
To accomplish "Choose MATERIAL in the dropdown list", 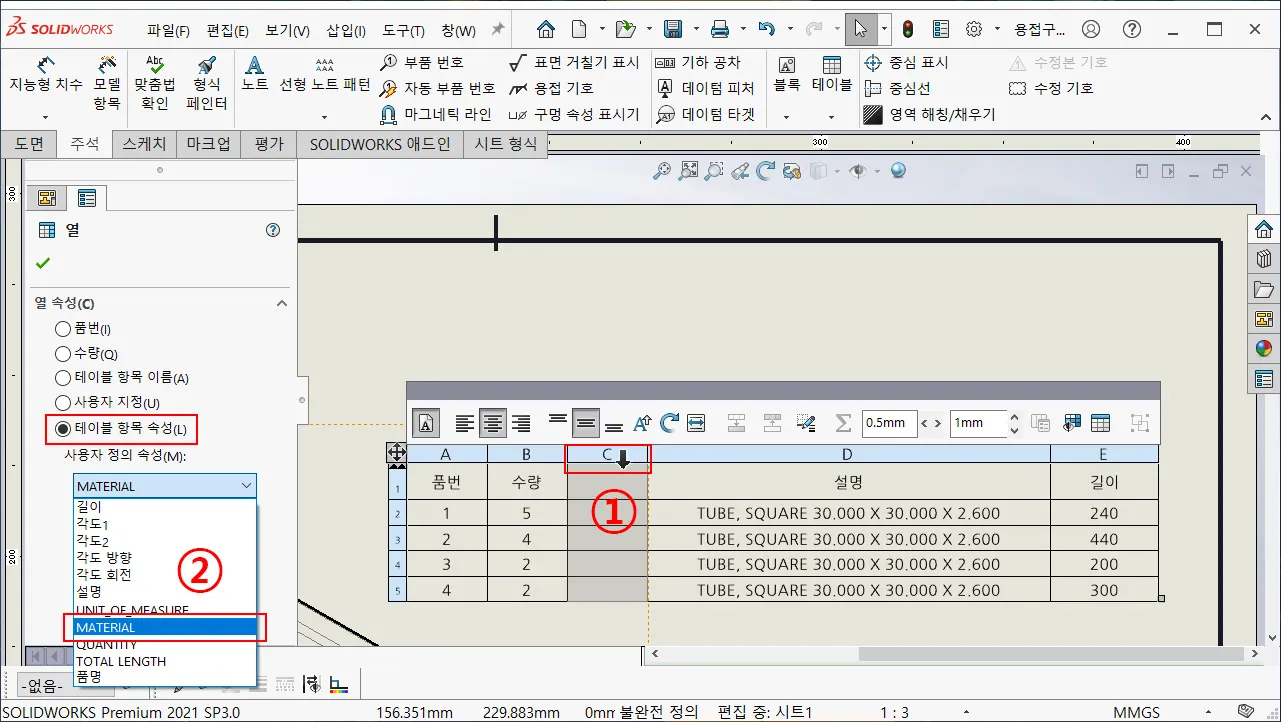I will (x=165, y=627).
